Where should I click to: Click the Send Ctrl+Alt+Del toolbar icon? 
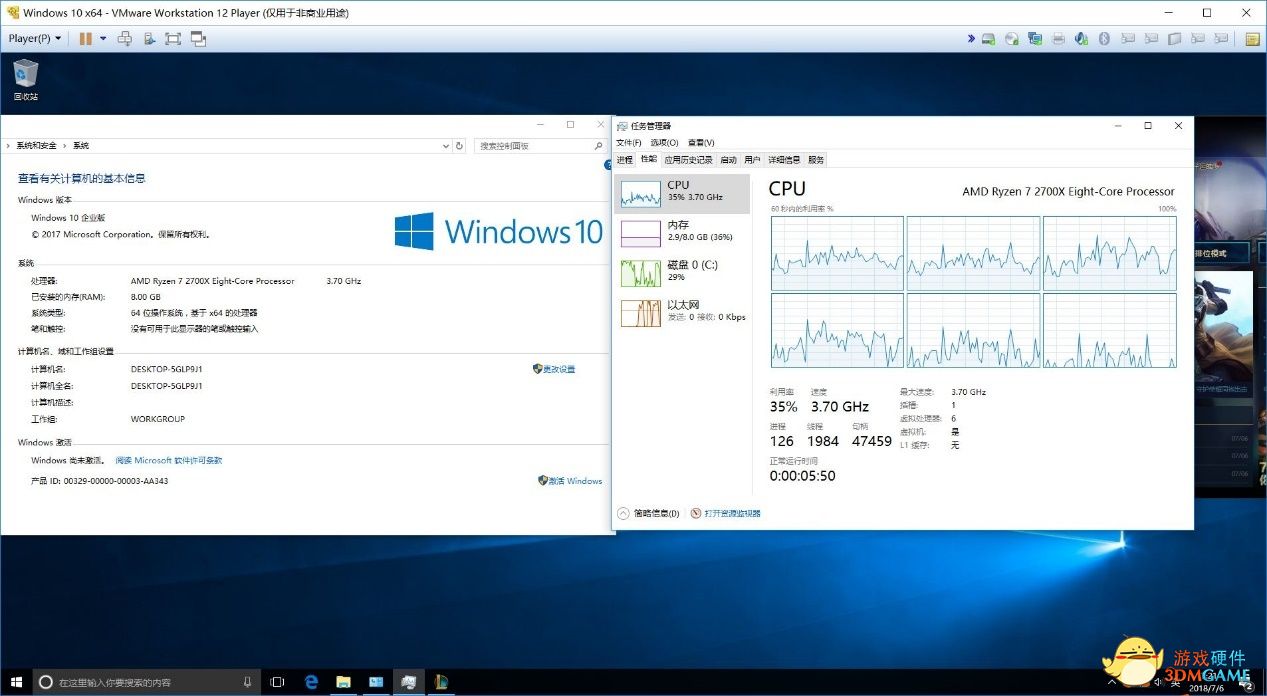pos(125,39)
